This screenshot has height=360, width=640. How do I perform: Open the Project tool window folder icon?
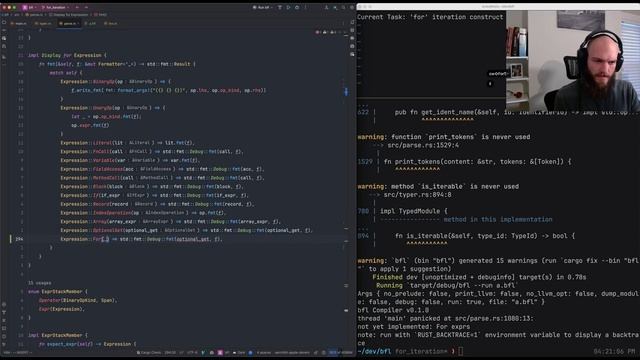click(x=4, y=22)
